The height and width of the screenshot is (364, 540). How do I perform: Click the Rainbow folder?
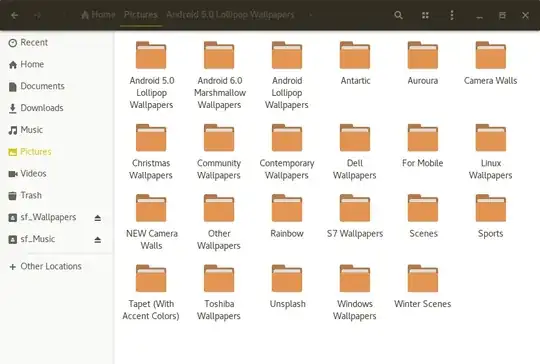[x=287, y=216]
